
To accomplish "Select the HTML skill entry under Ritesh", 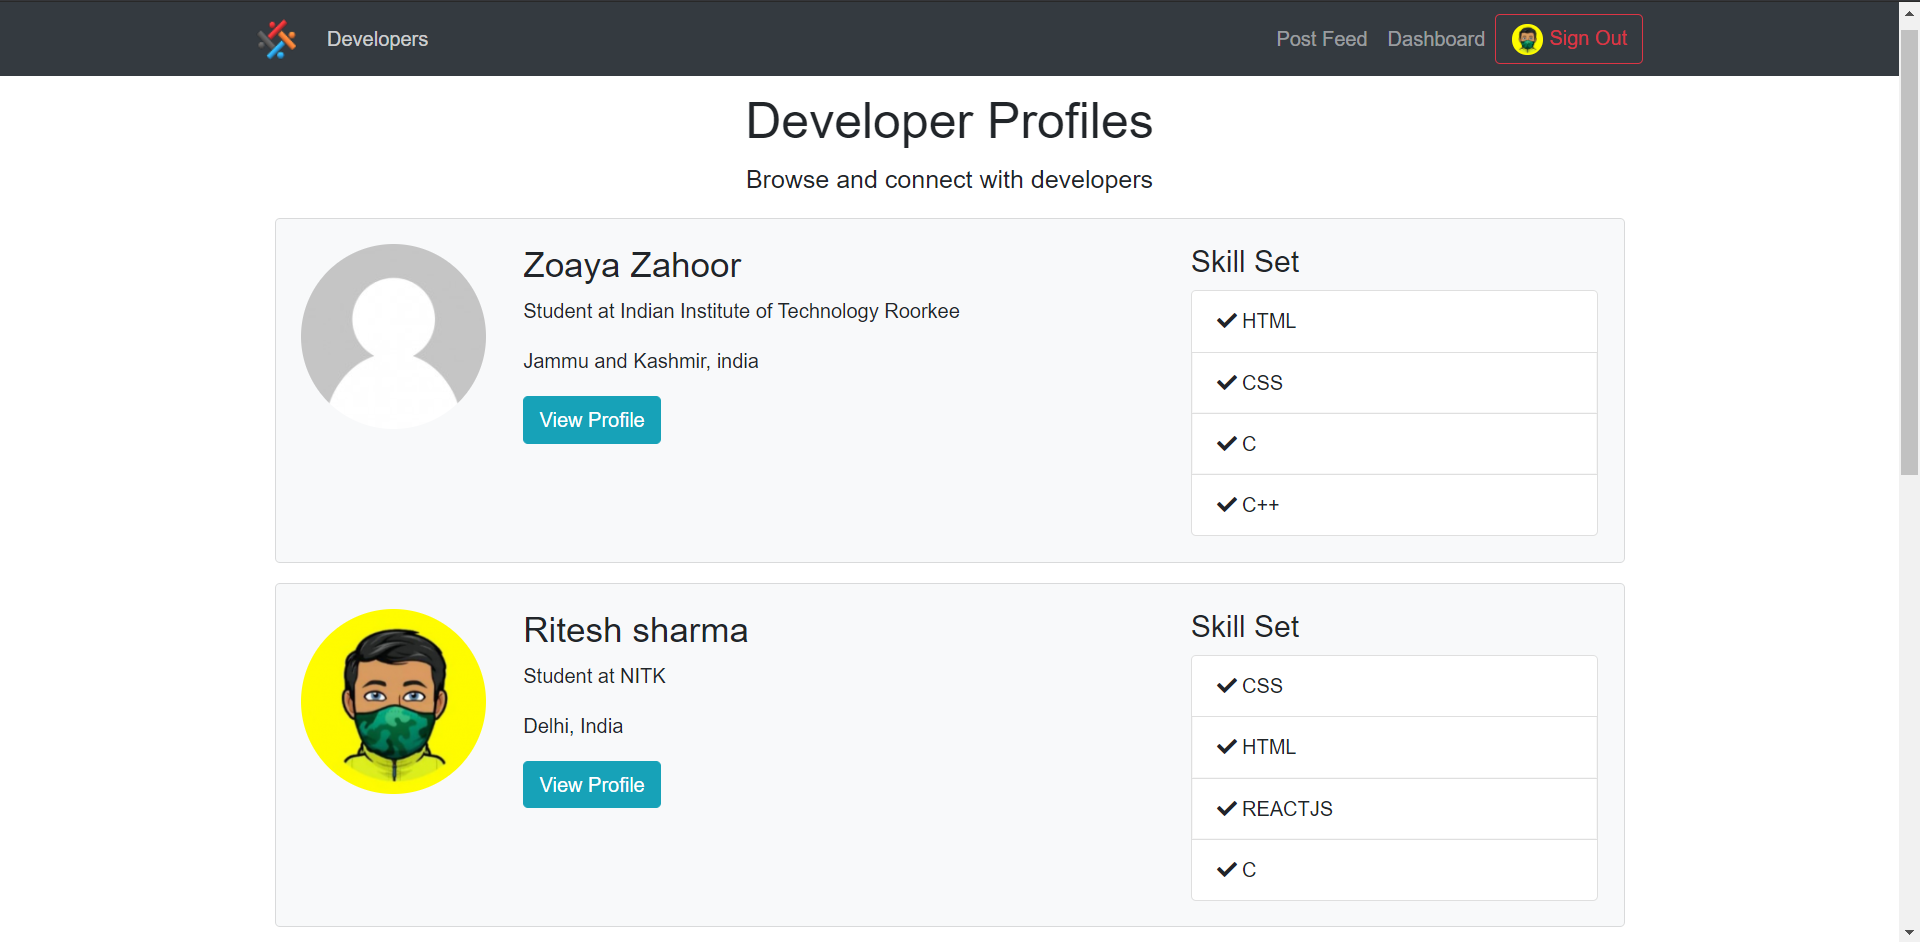I will (x=1393, y=747).
